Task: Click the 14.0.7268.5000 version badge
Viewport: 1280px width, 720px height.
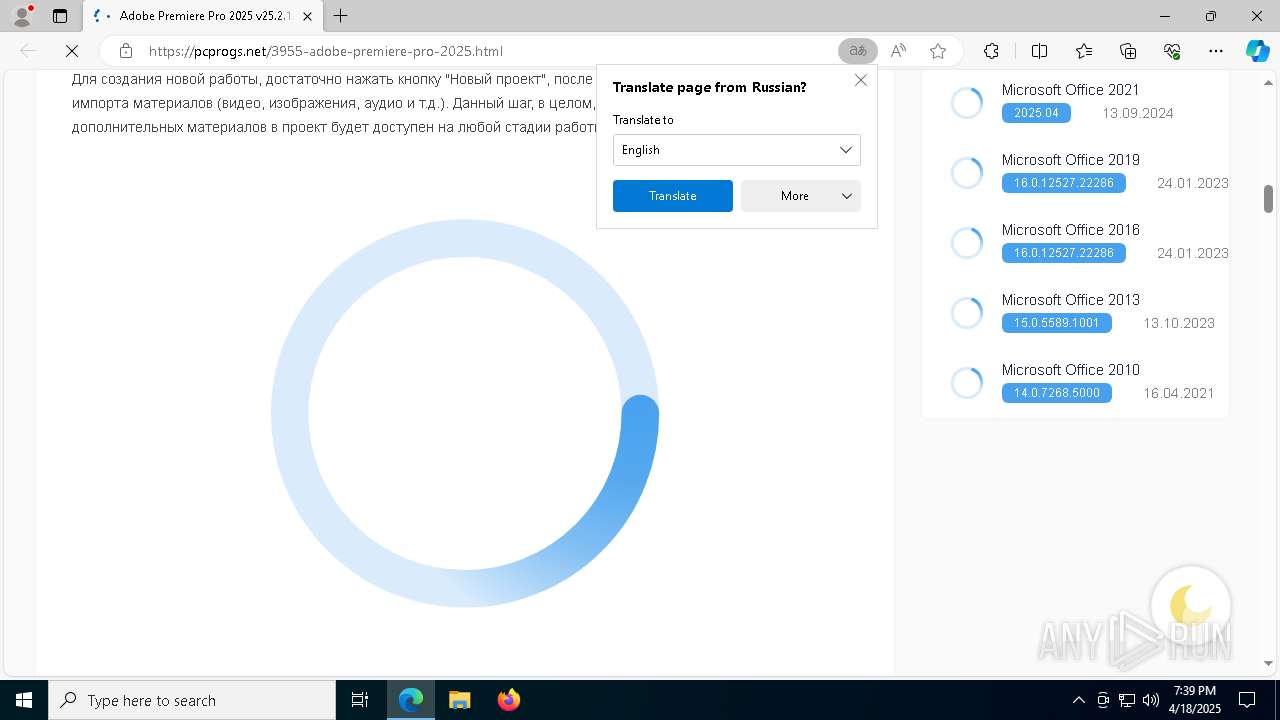Action: (x=1057, y=393)
